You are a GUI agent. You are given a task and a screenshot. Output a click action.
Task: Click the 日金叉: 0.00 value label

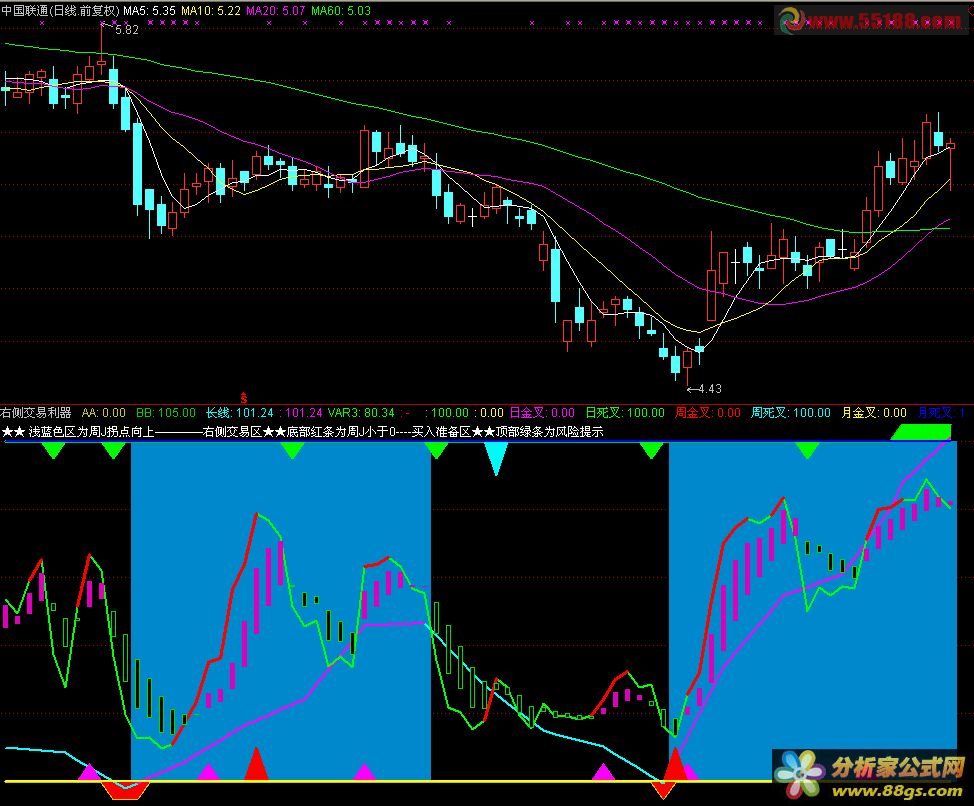(542, 412)
